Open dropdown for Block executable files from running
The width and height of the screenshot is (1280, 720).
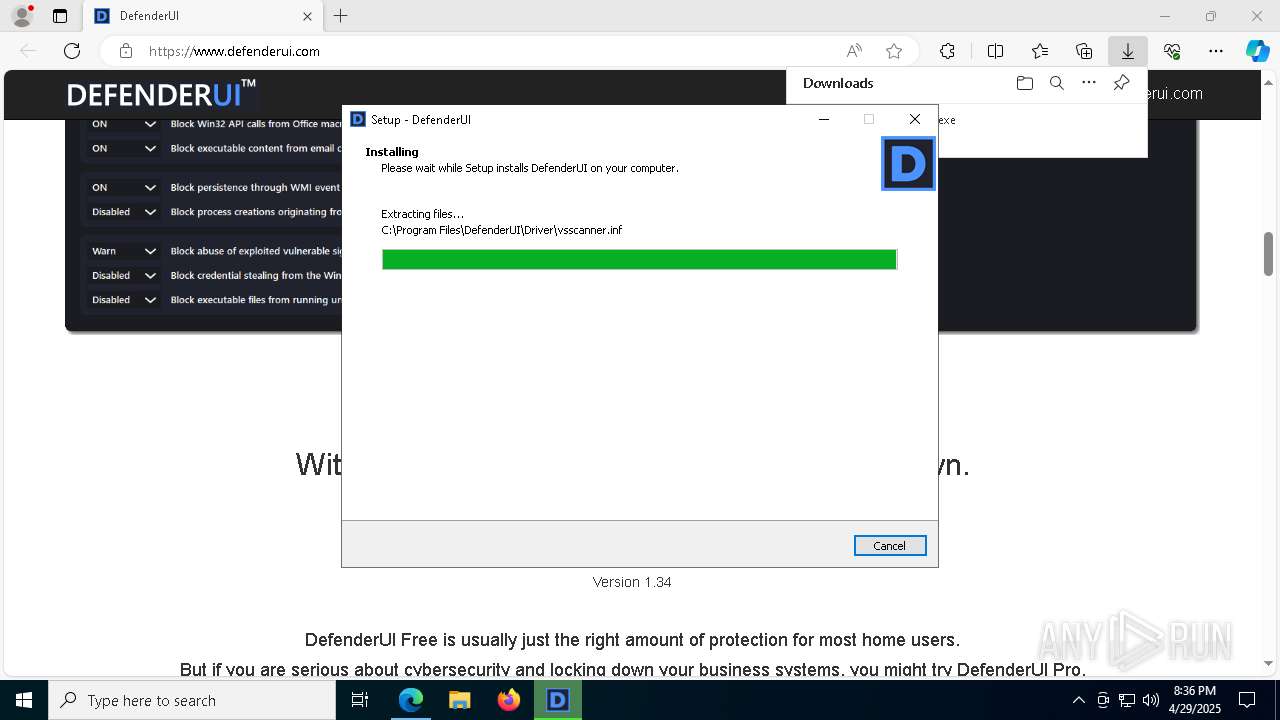coord(124,300)
